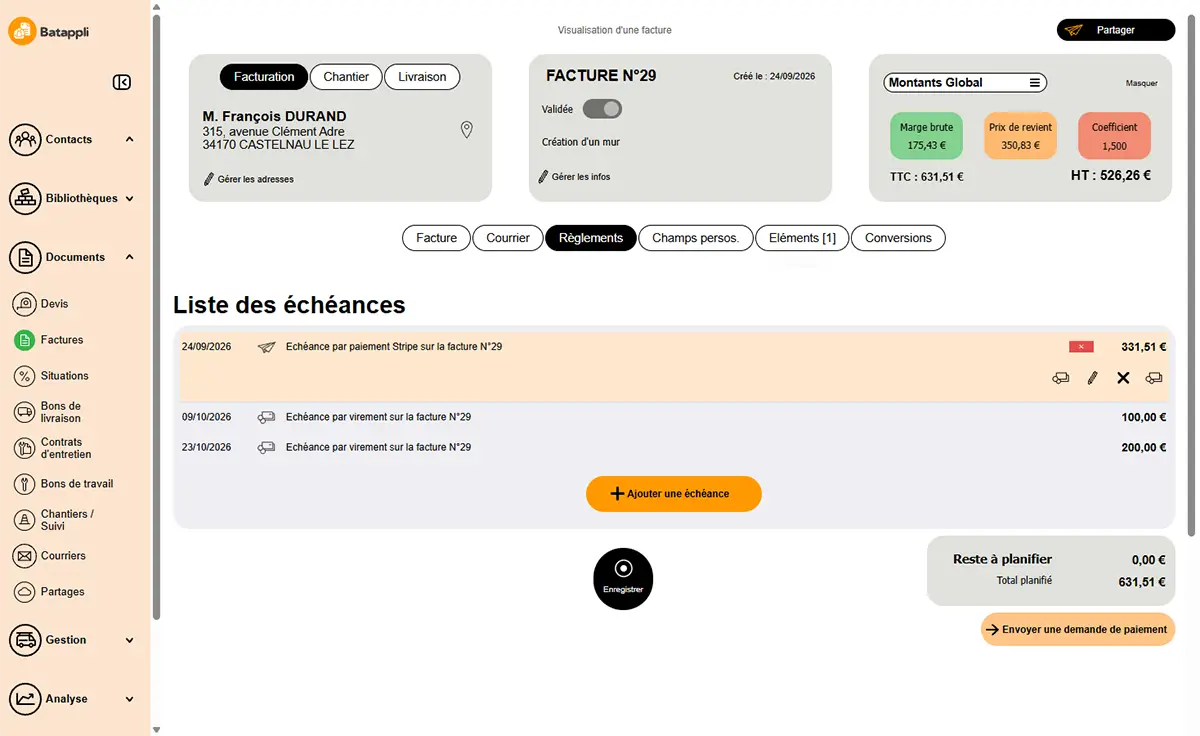Select the Règlements tab
The image size is (1200, 736).
coord(591,238)
